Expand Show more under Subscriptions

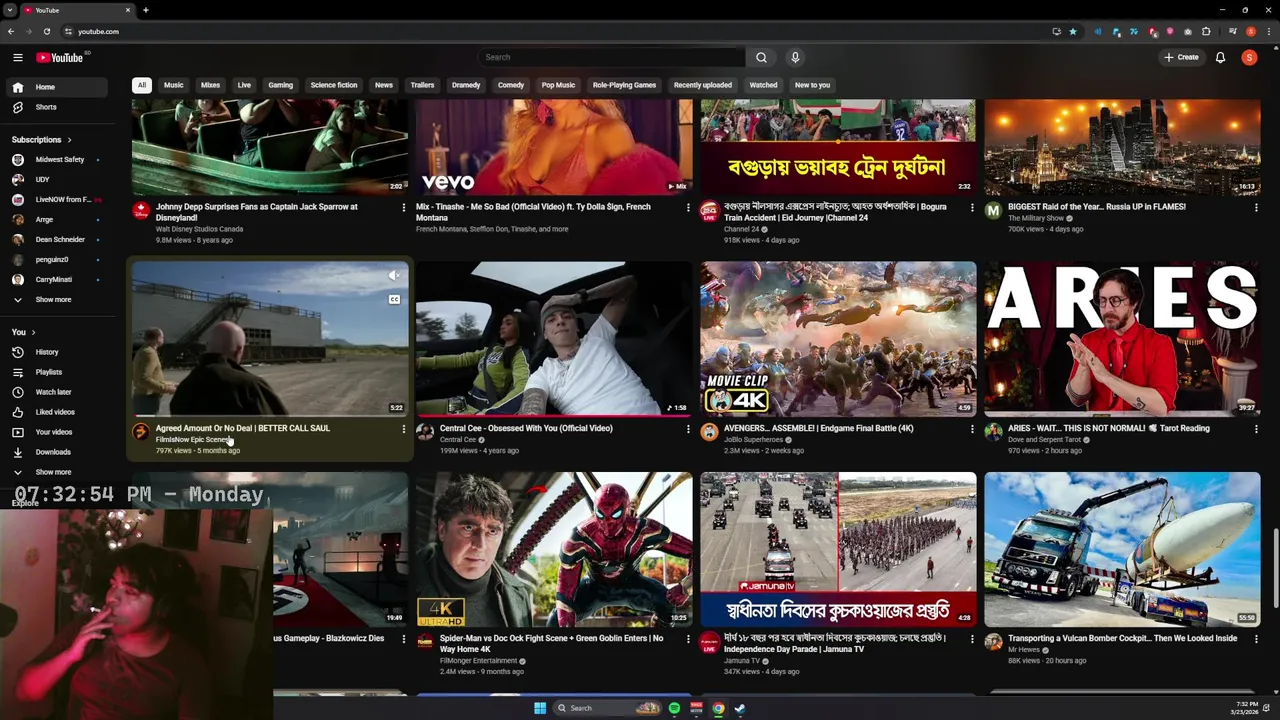tap(58, 300)
